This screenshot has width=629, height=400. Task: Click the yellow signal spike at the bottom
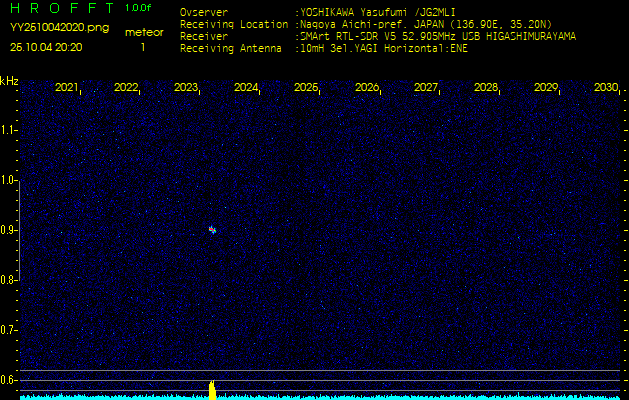pos(212,389)
